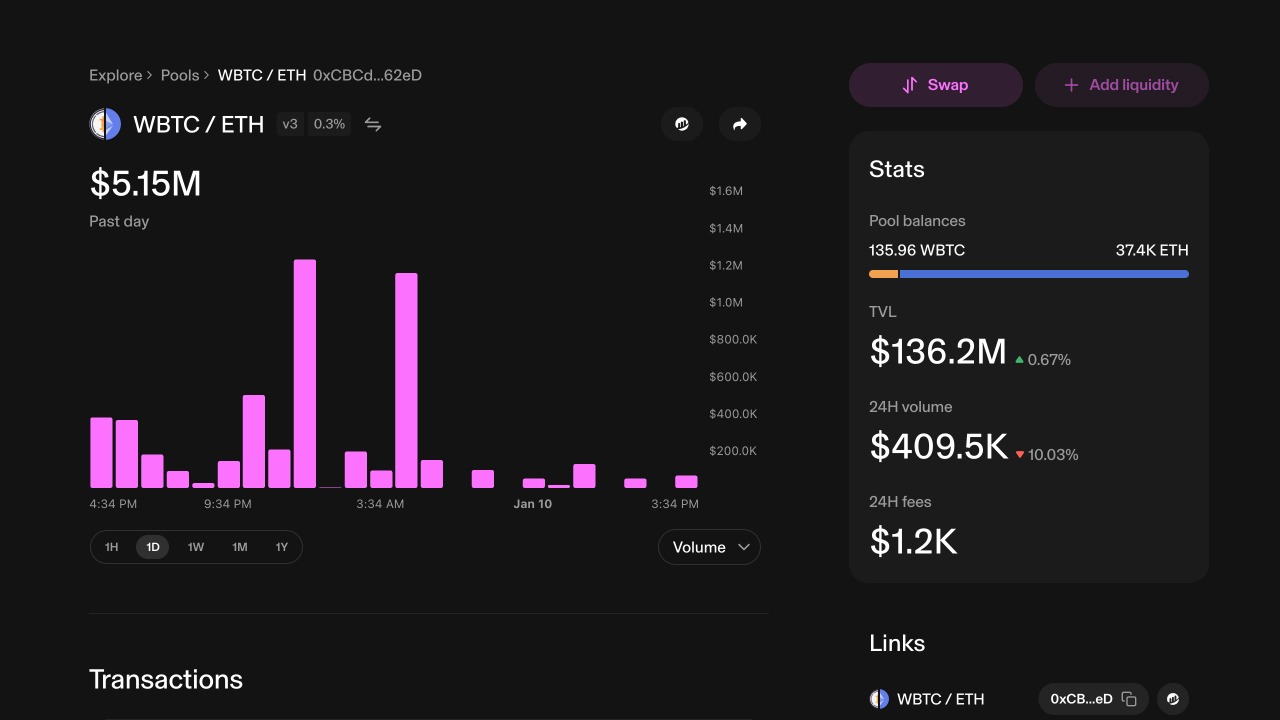Viewport: 1280px width, 720px height.
Task: Click the 10.03% volume change indicator
Action: [x=1047, y=454]
